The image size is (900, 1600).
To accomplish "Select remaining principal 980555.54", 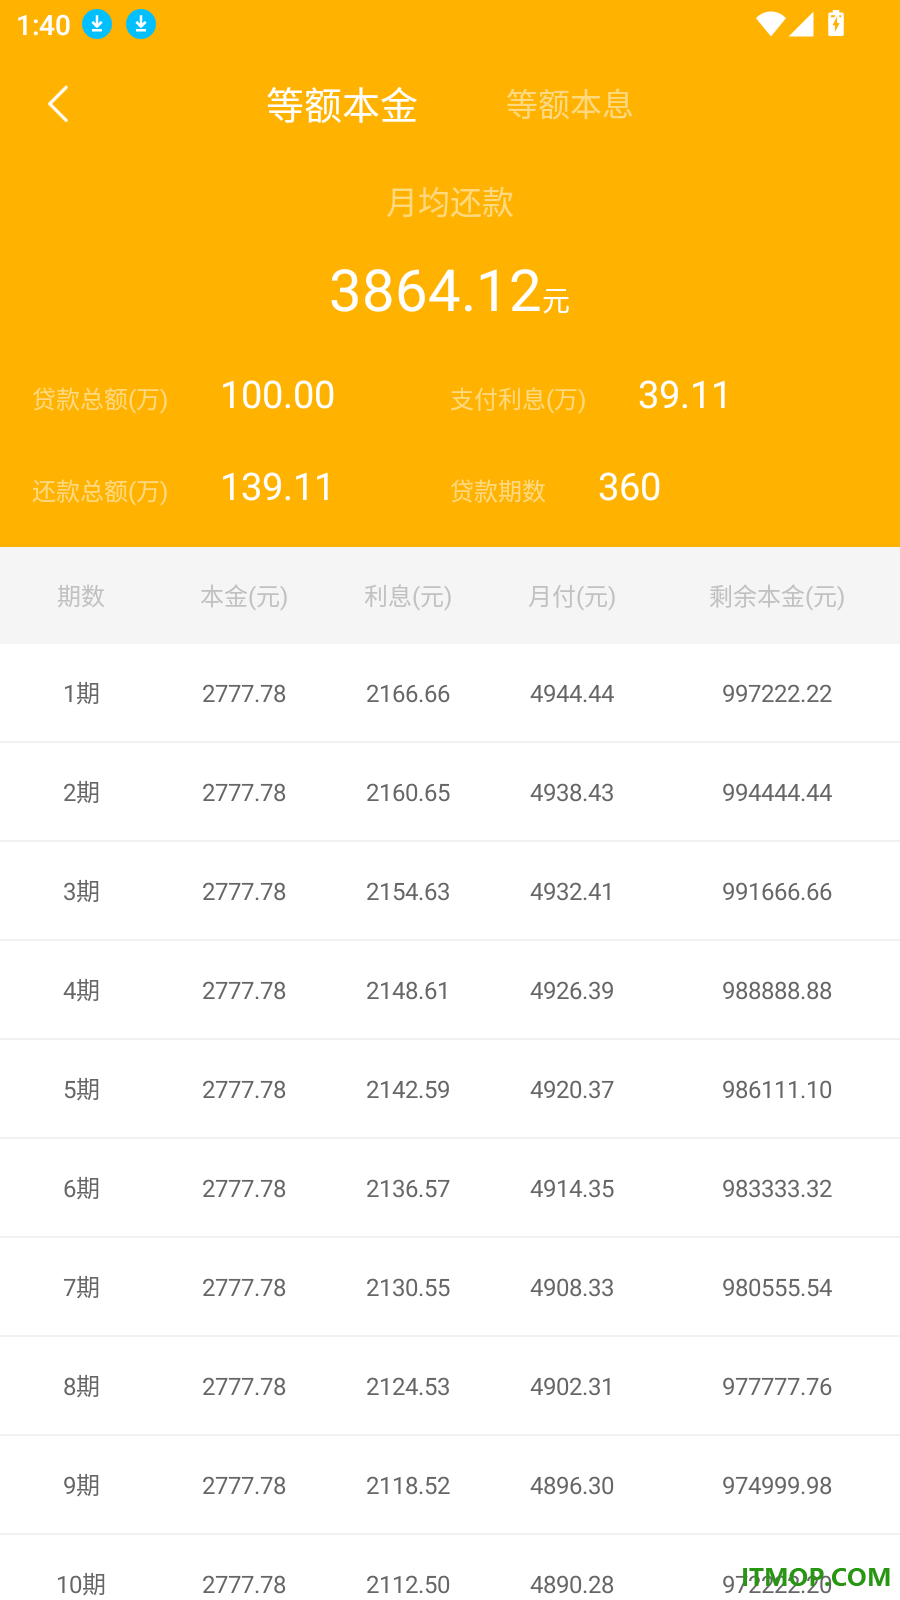I will [777, 1288].
